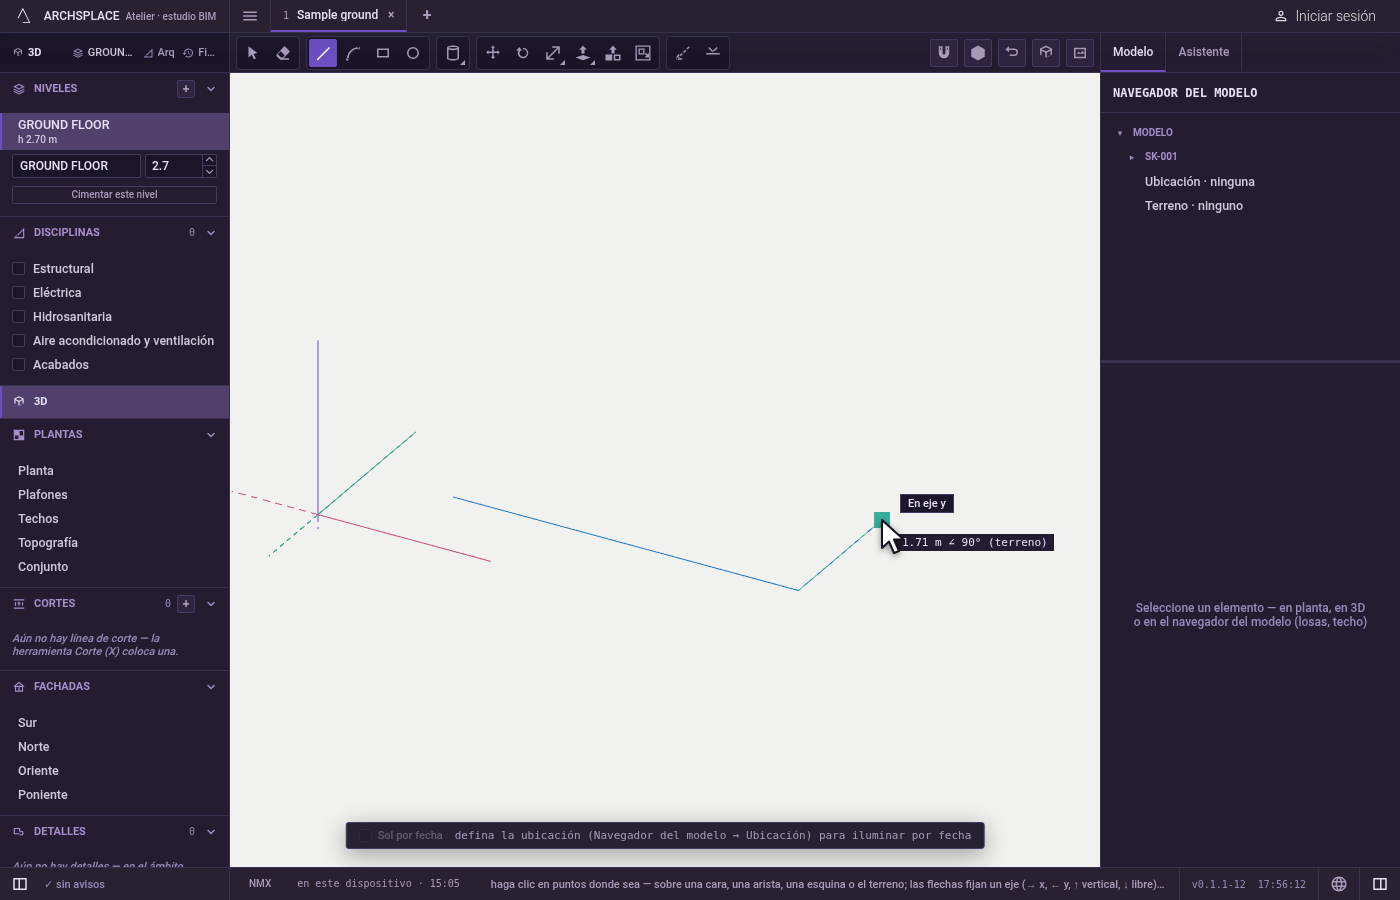The width and height of the screenshot is (1400, 900).
Task: Select the rotate tool
Action: click(x=523, y=53)
